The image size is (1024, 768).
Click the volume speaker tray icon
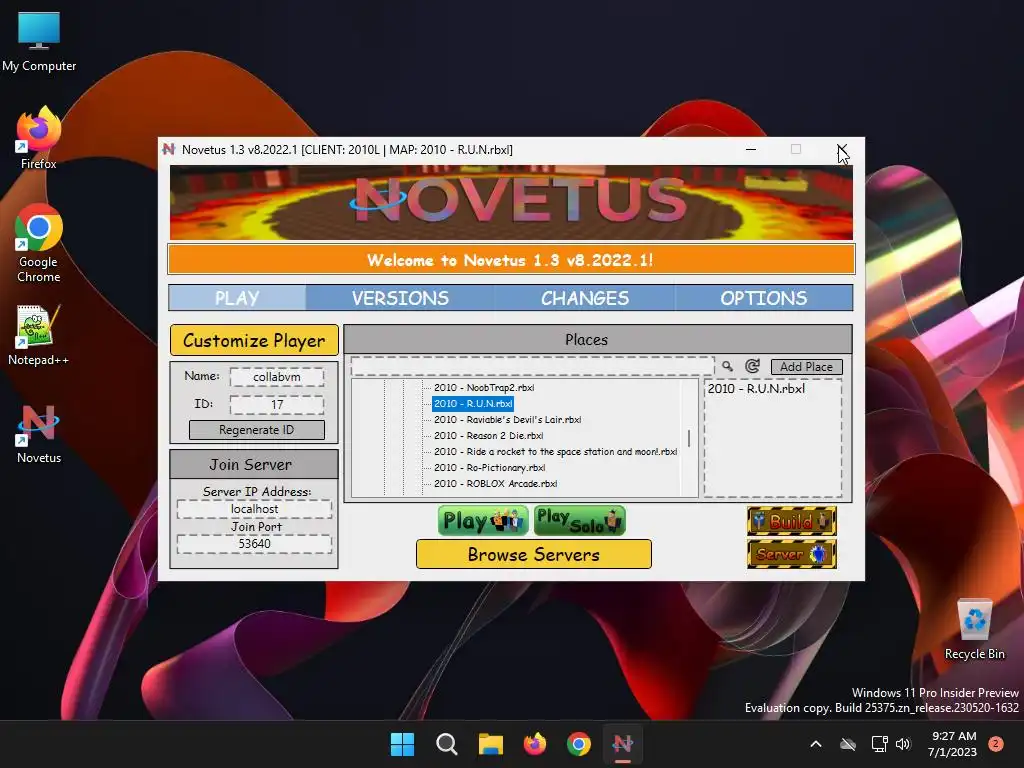coord(903,744)
